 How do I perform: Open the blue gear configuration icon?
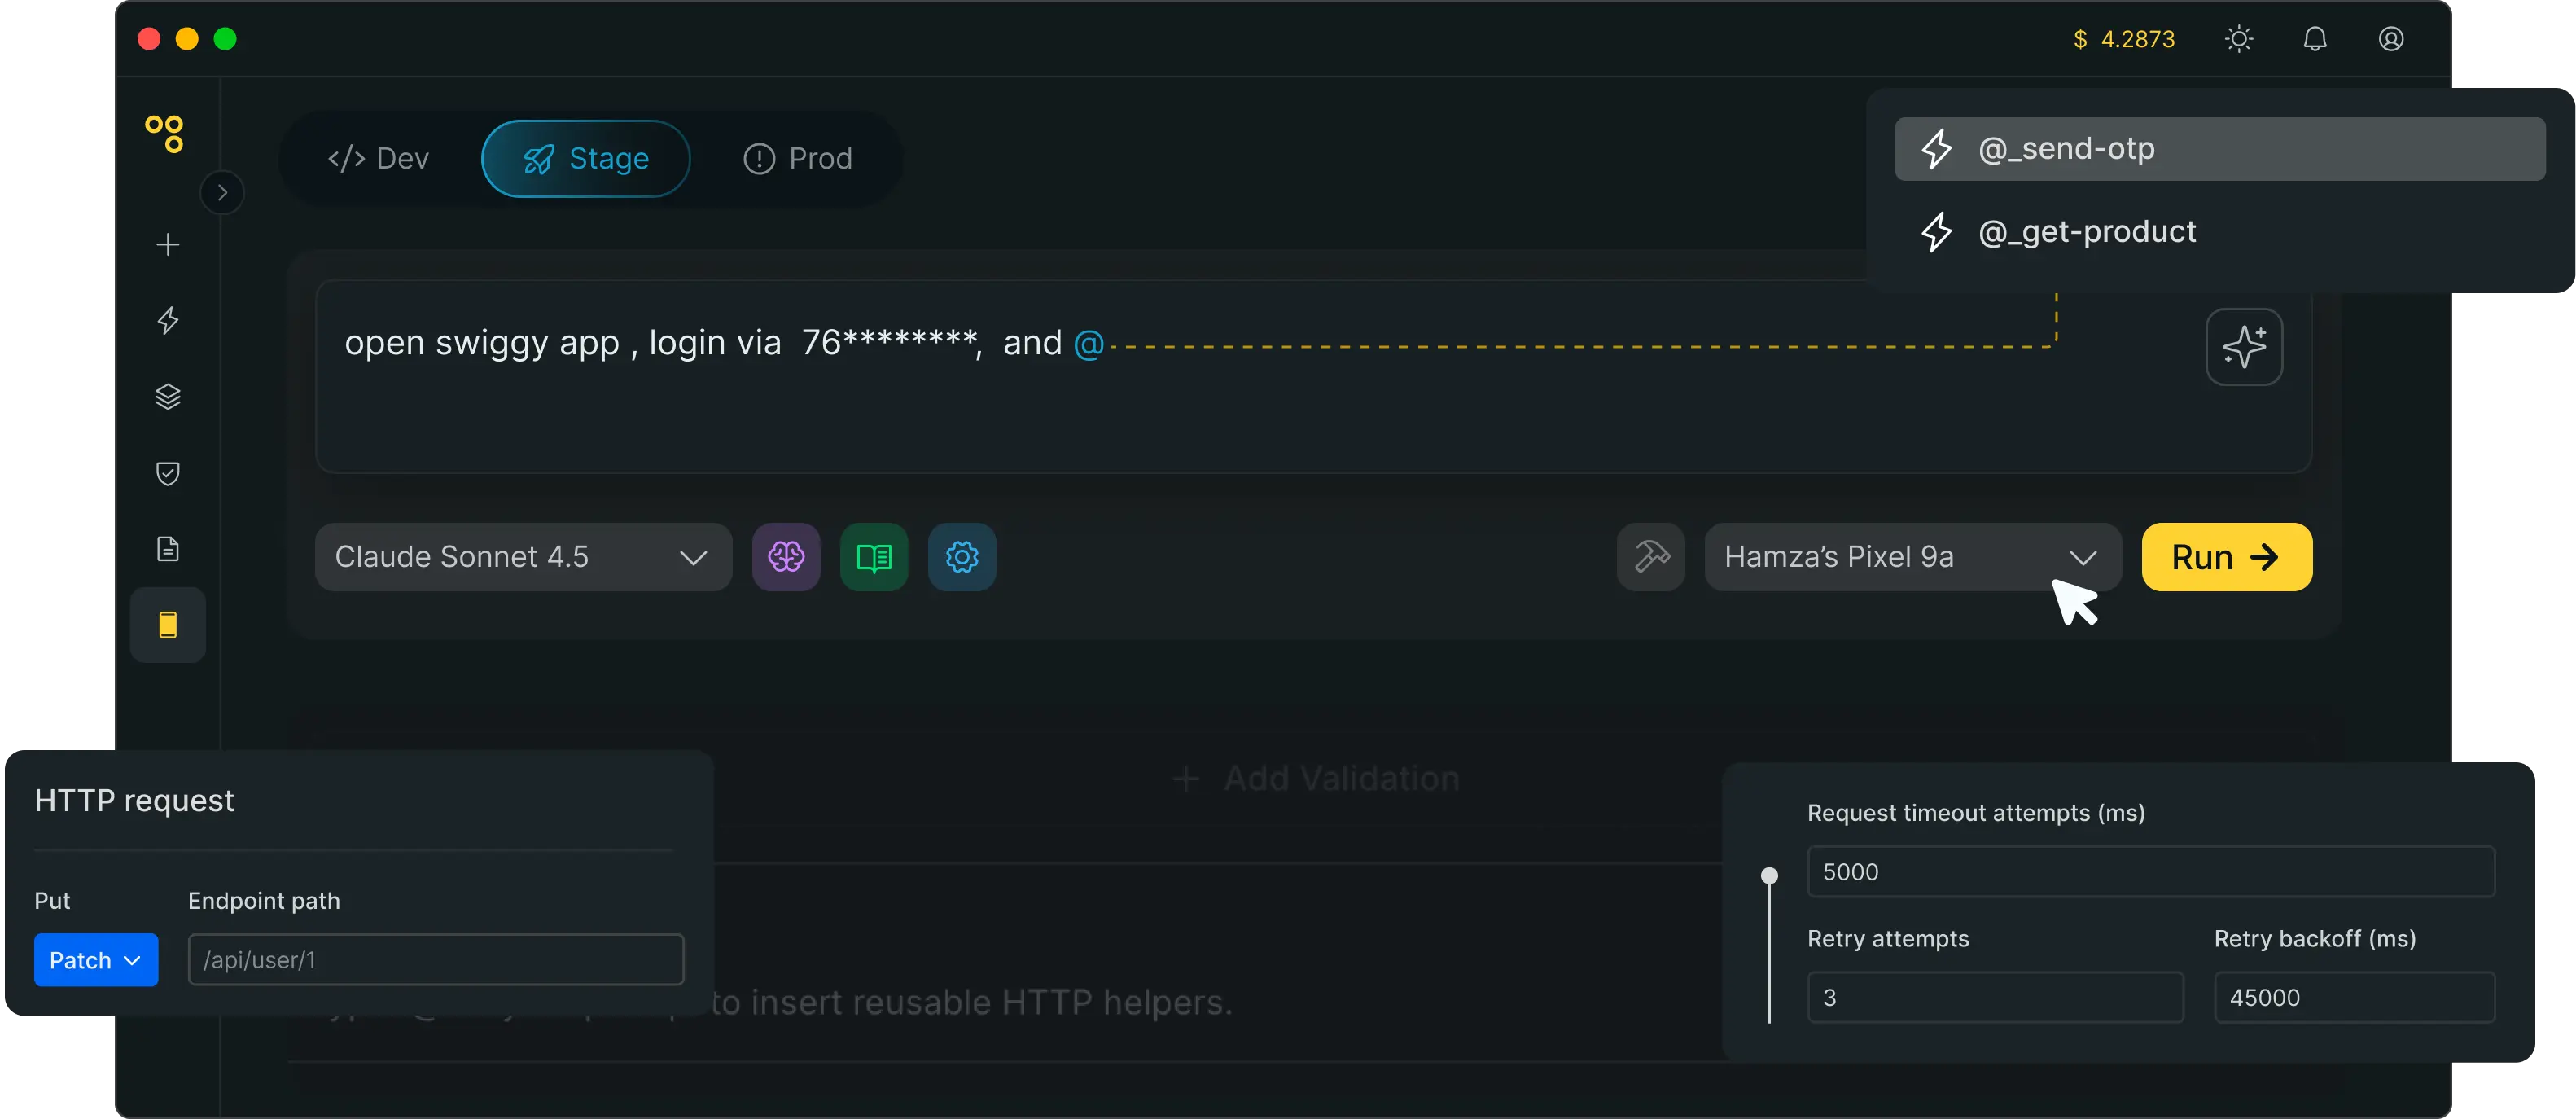click(x=961, y=557)
